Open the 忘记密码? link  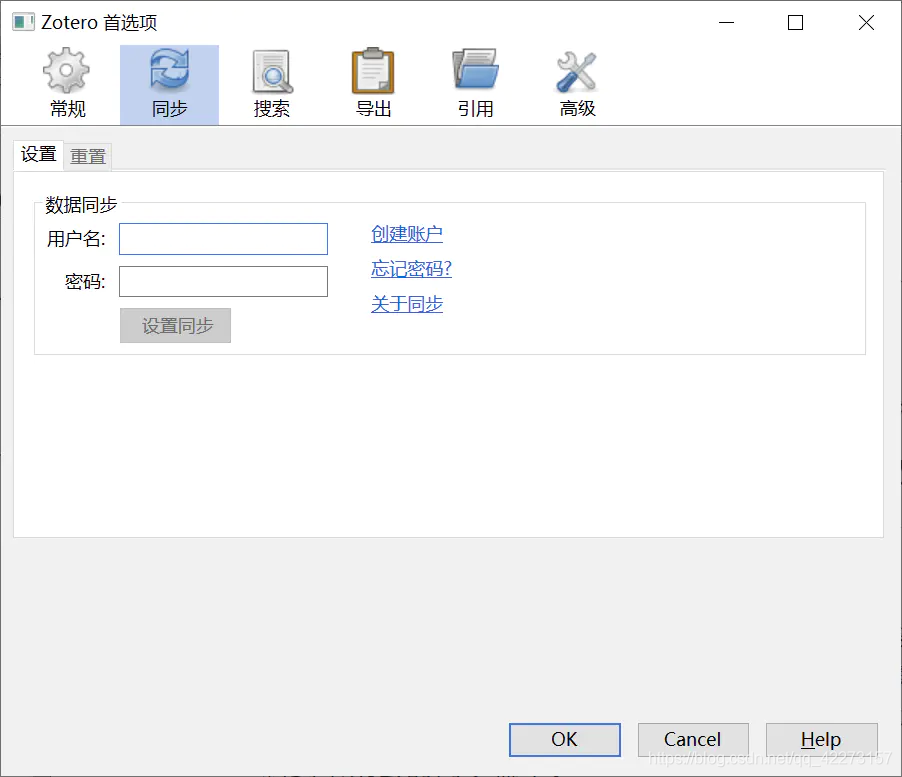click(411, 269)
